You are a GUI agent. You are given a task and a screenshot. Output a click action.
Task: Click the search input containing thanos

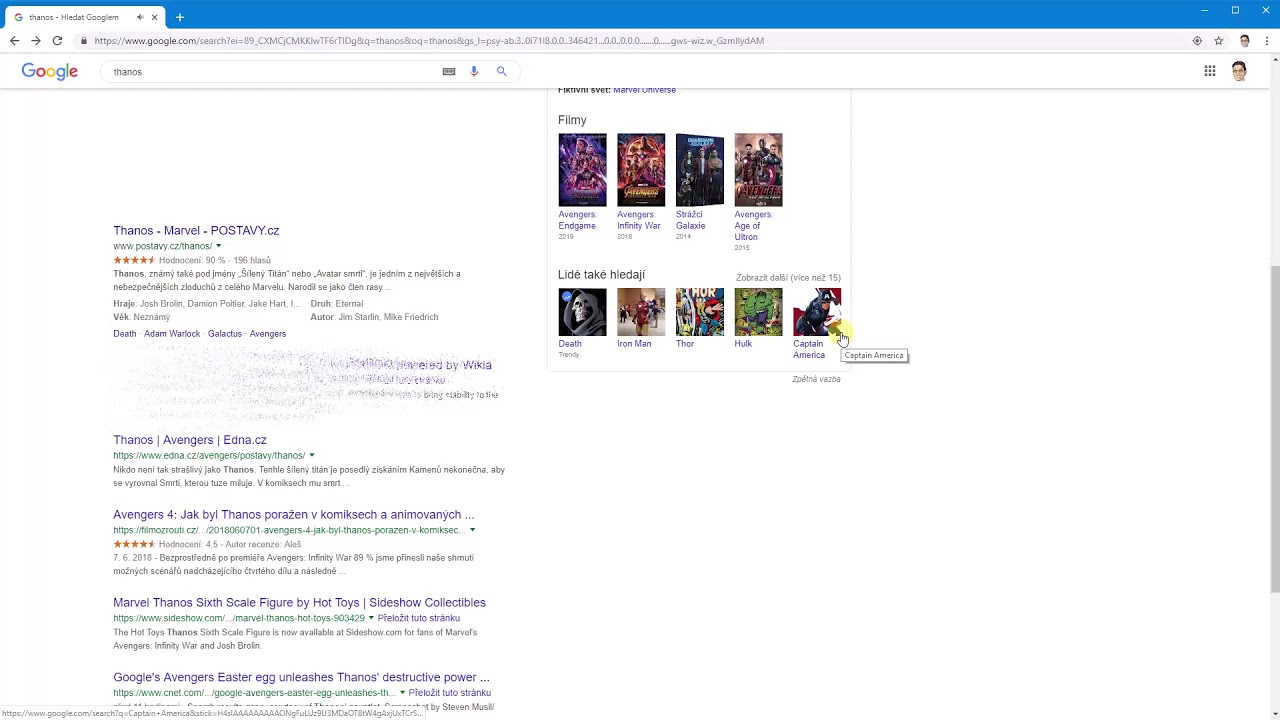click(270, 72)
